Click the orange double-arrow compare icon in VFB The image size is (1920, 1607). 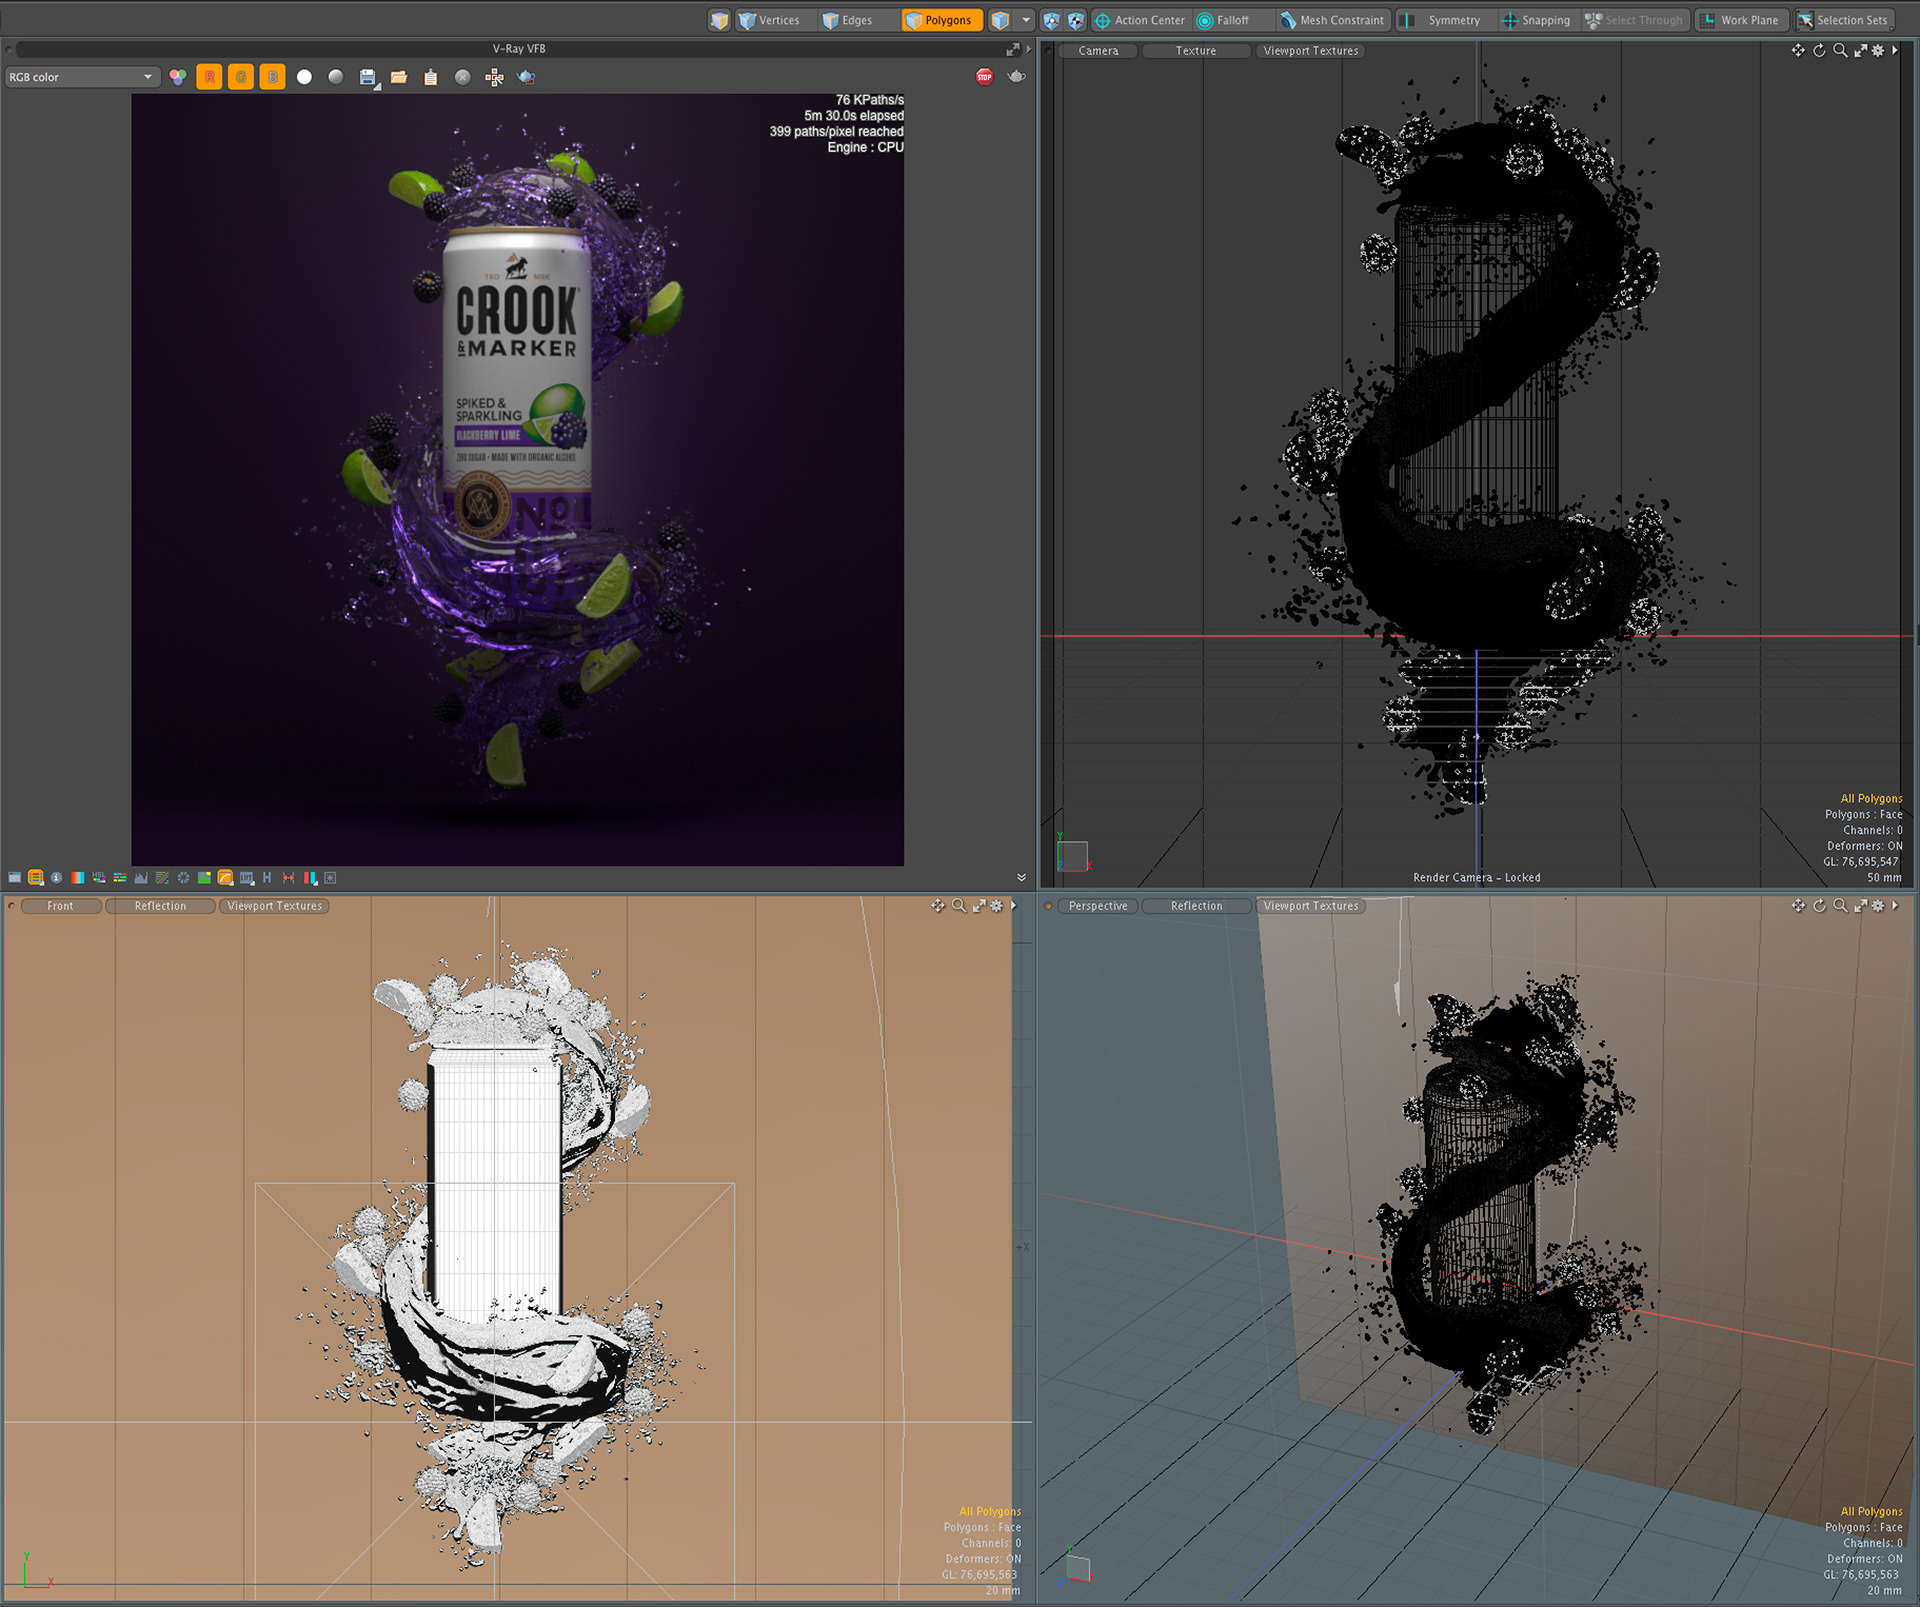click(x=289, y=878)
